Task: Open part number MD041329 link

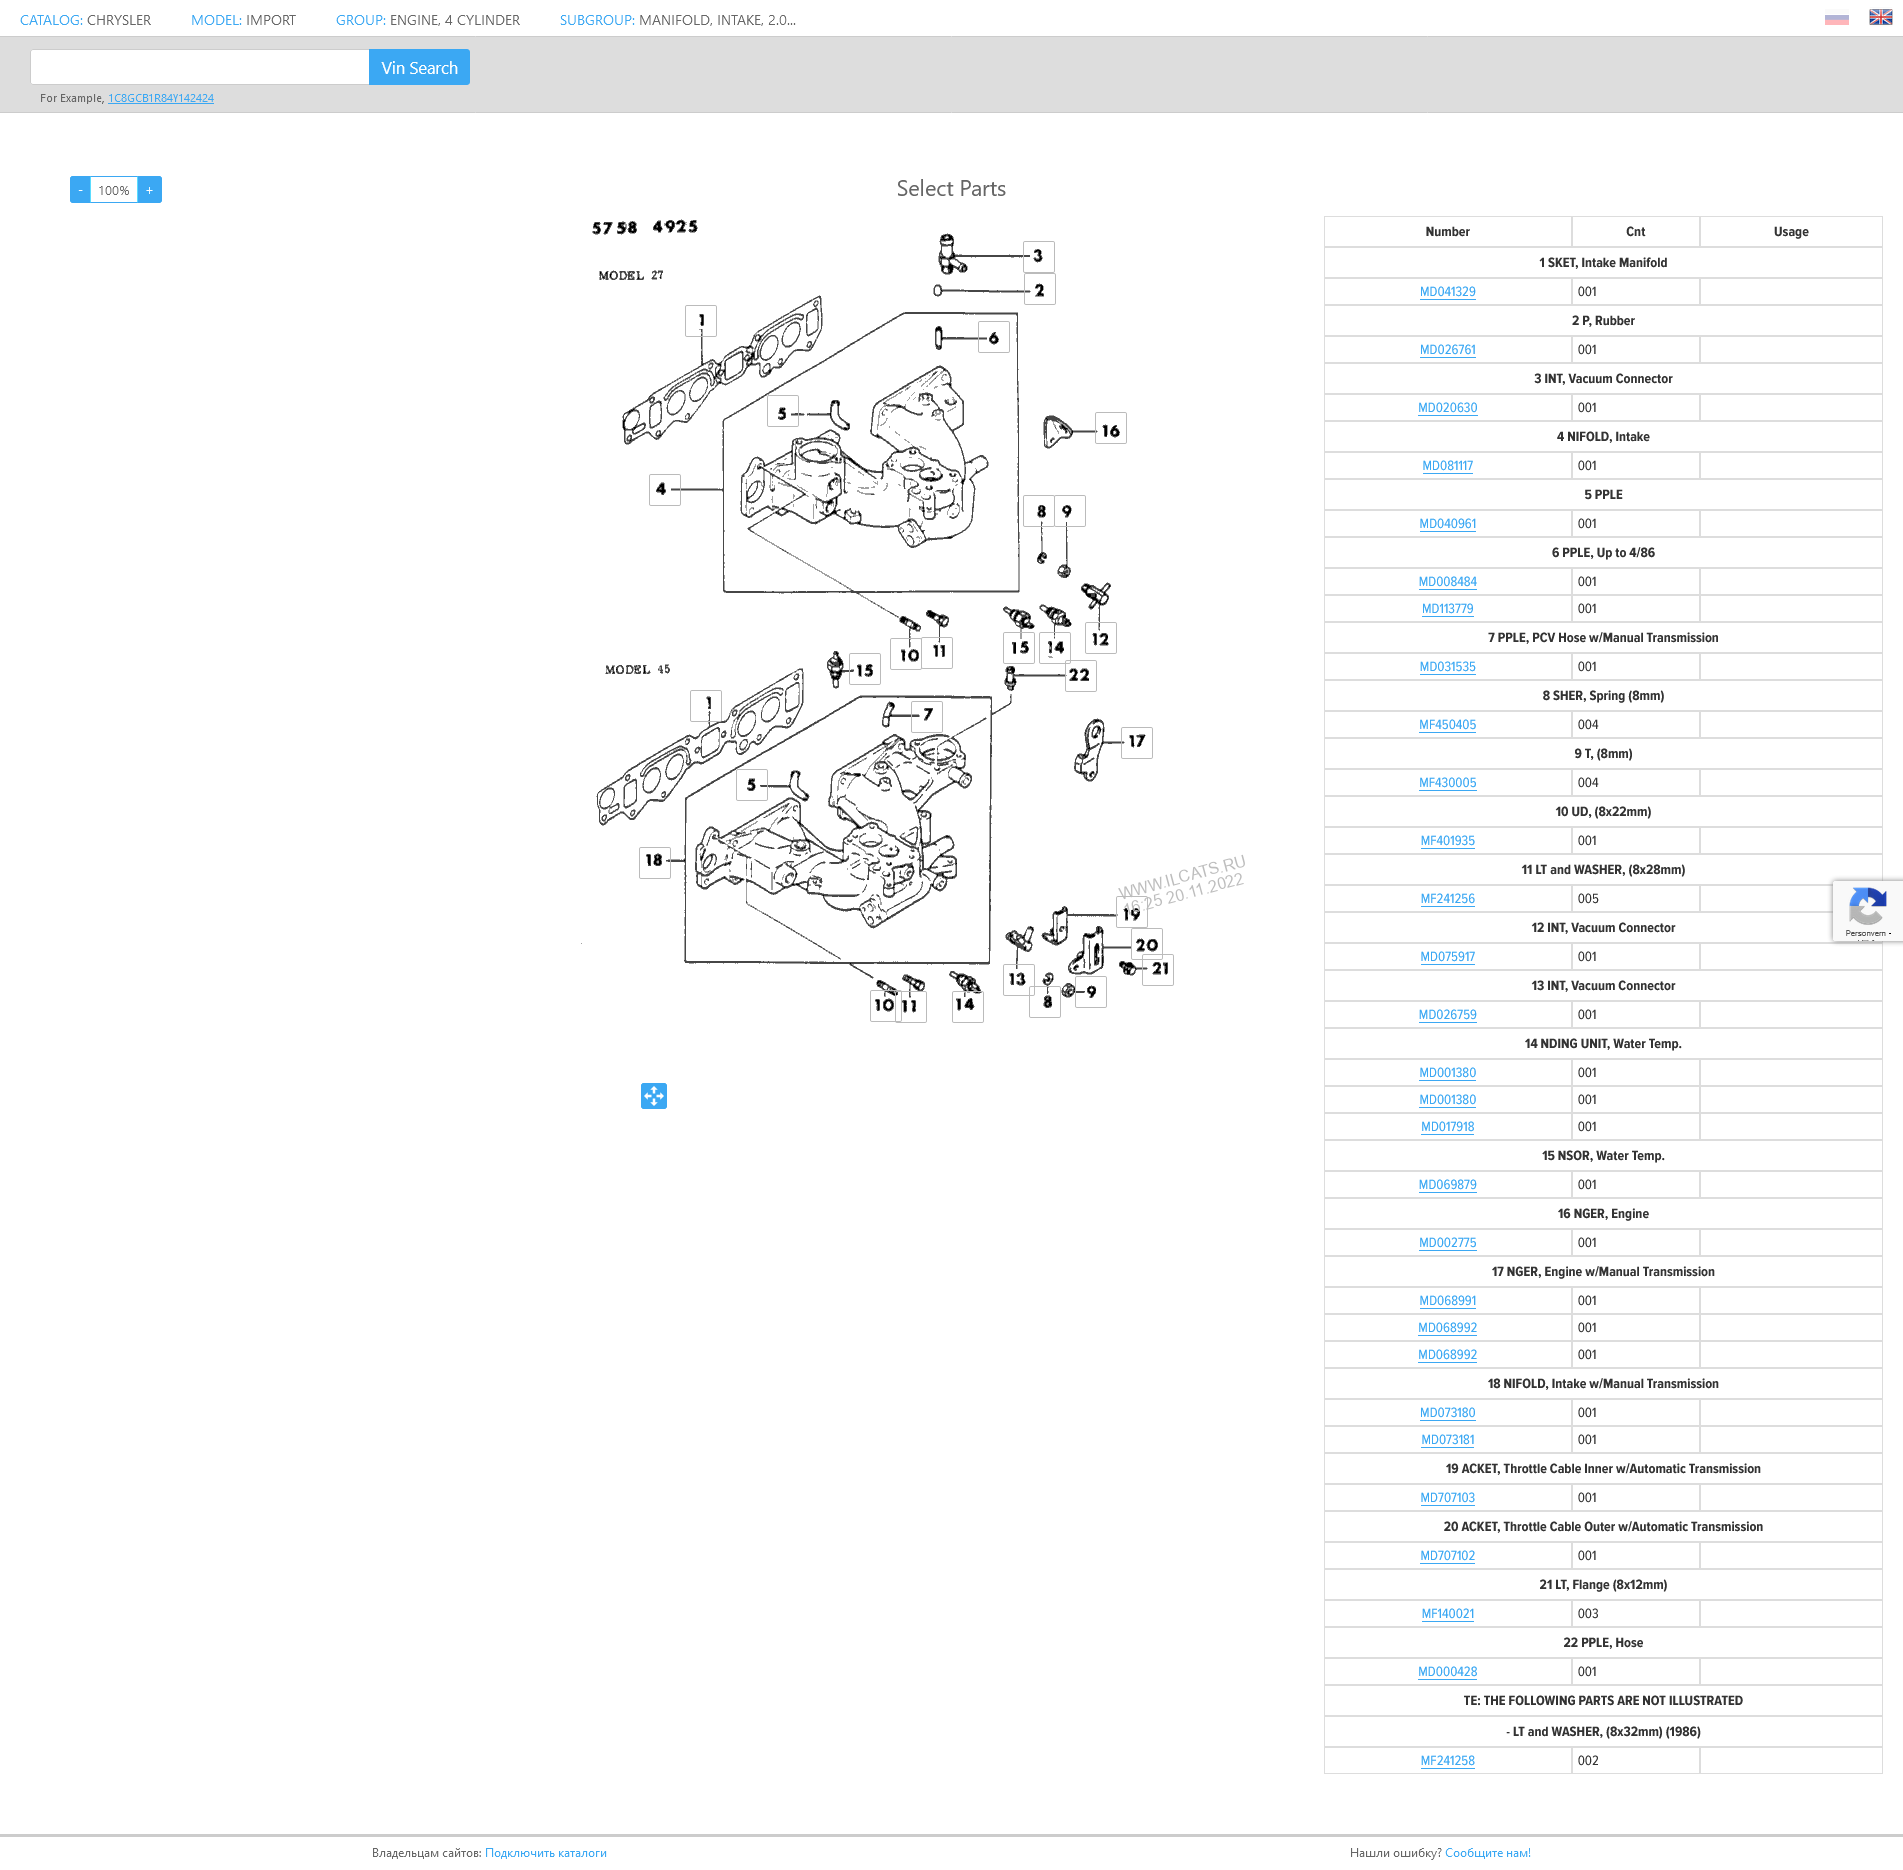Action: click(x=1447, y=292)
